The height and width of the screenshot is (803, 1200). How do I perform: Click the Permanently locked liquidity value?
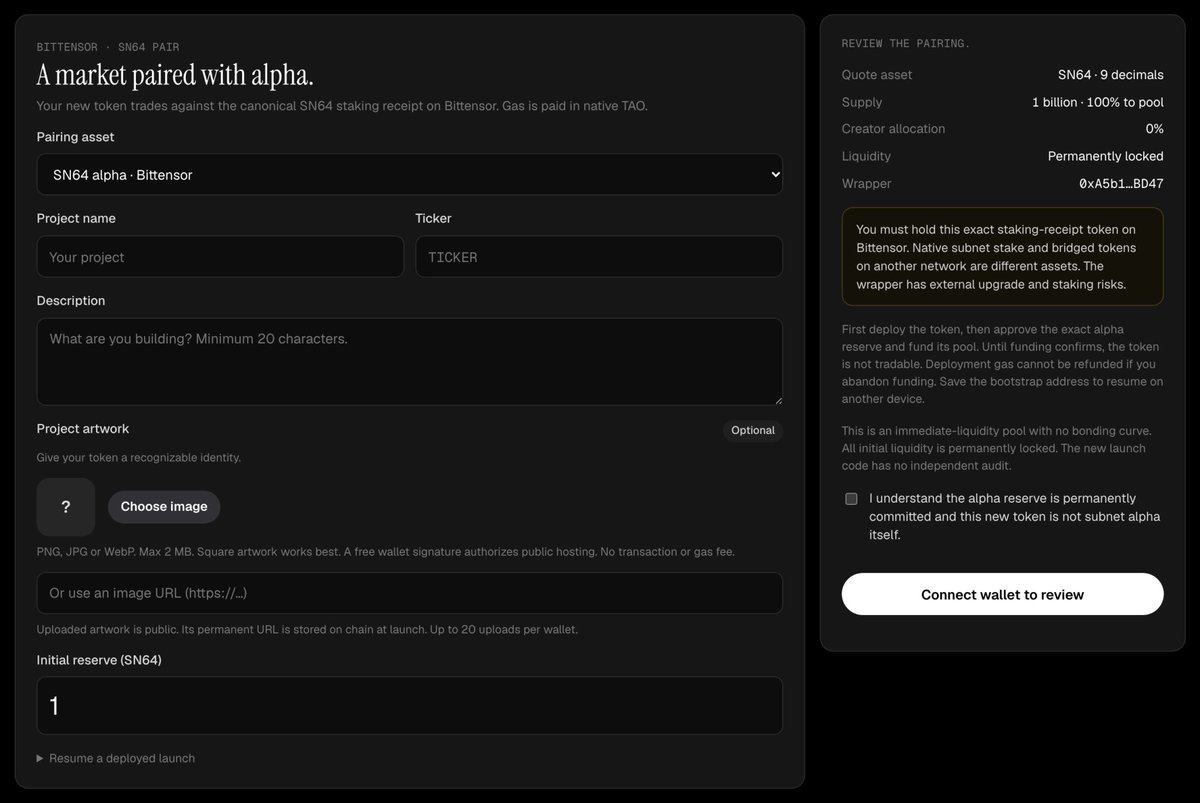tap(1105, 156)
